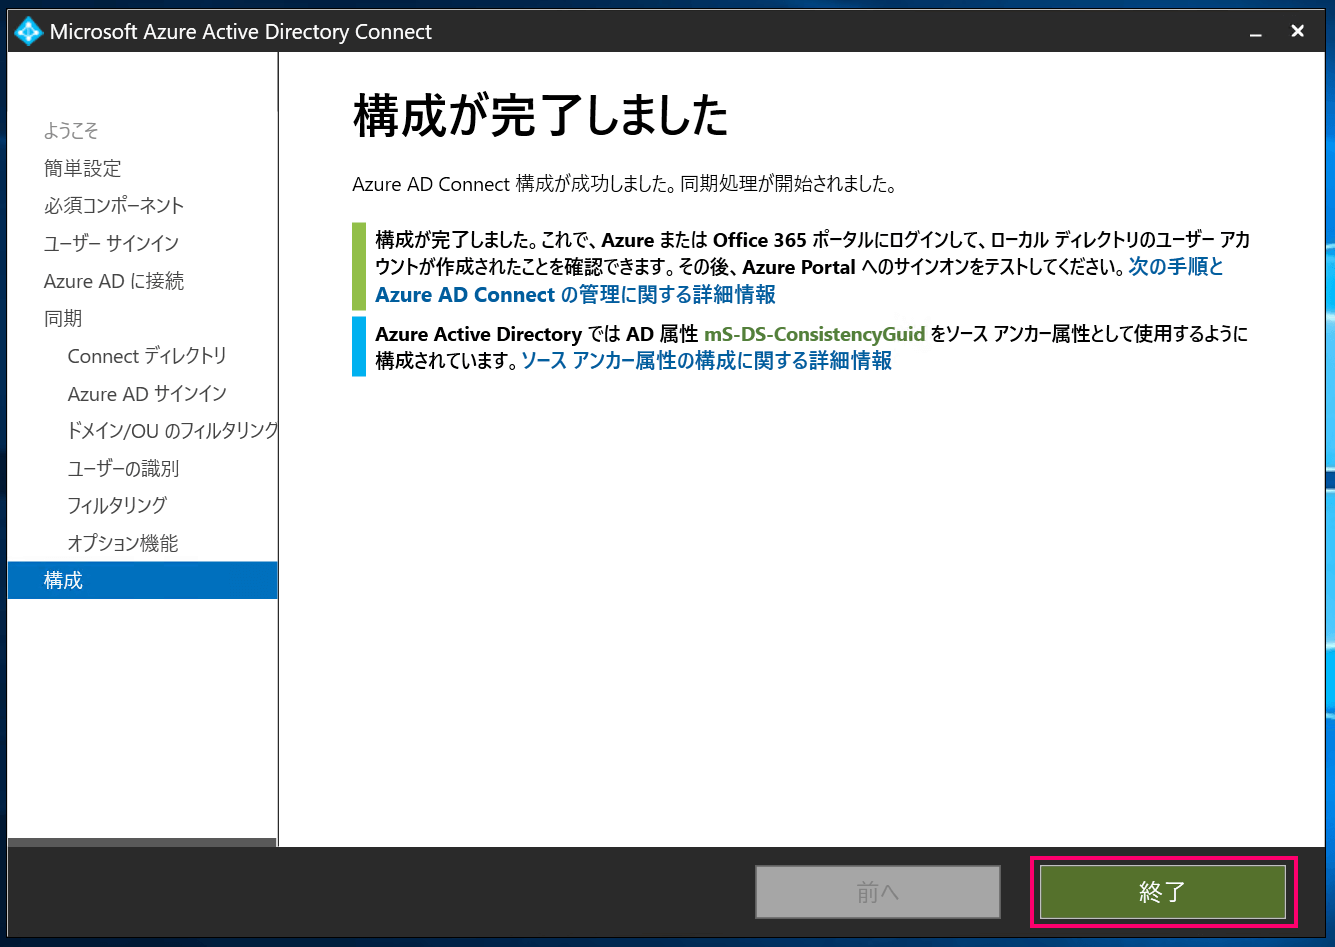Click the 前へ (Previous) button
Viewport: 1335px width, 947px height.
[x=877, y=892]
